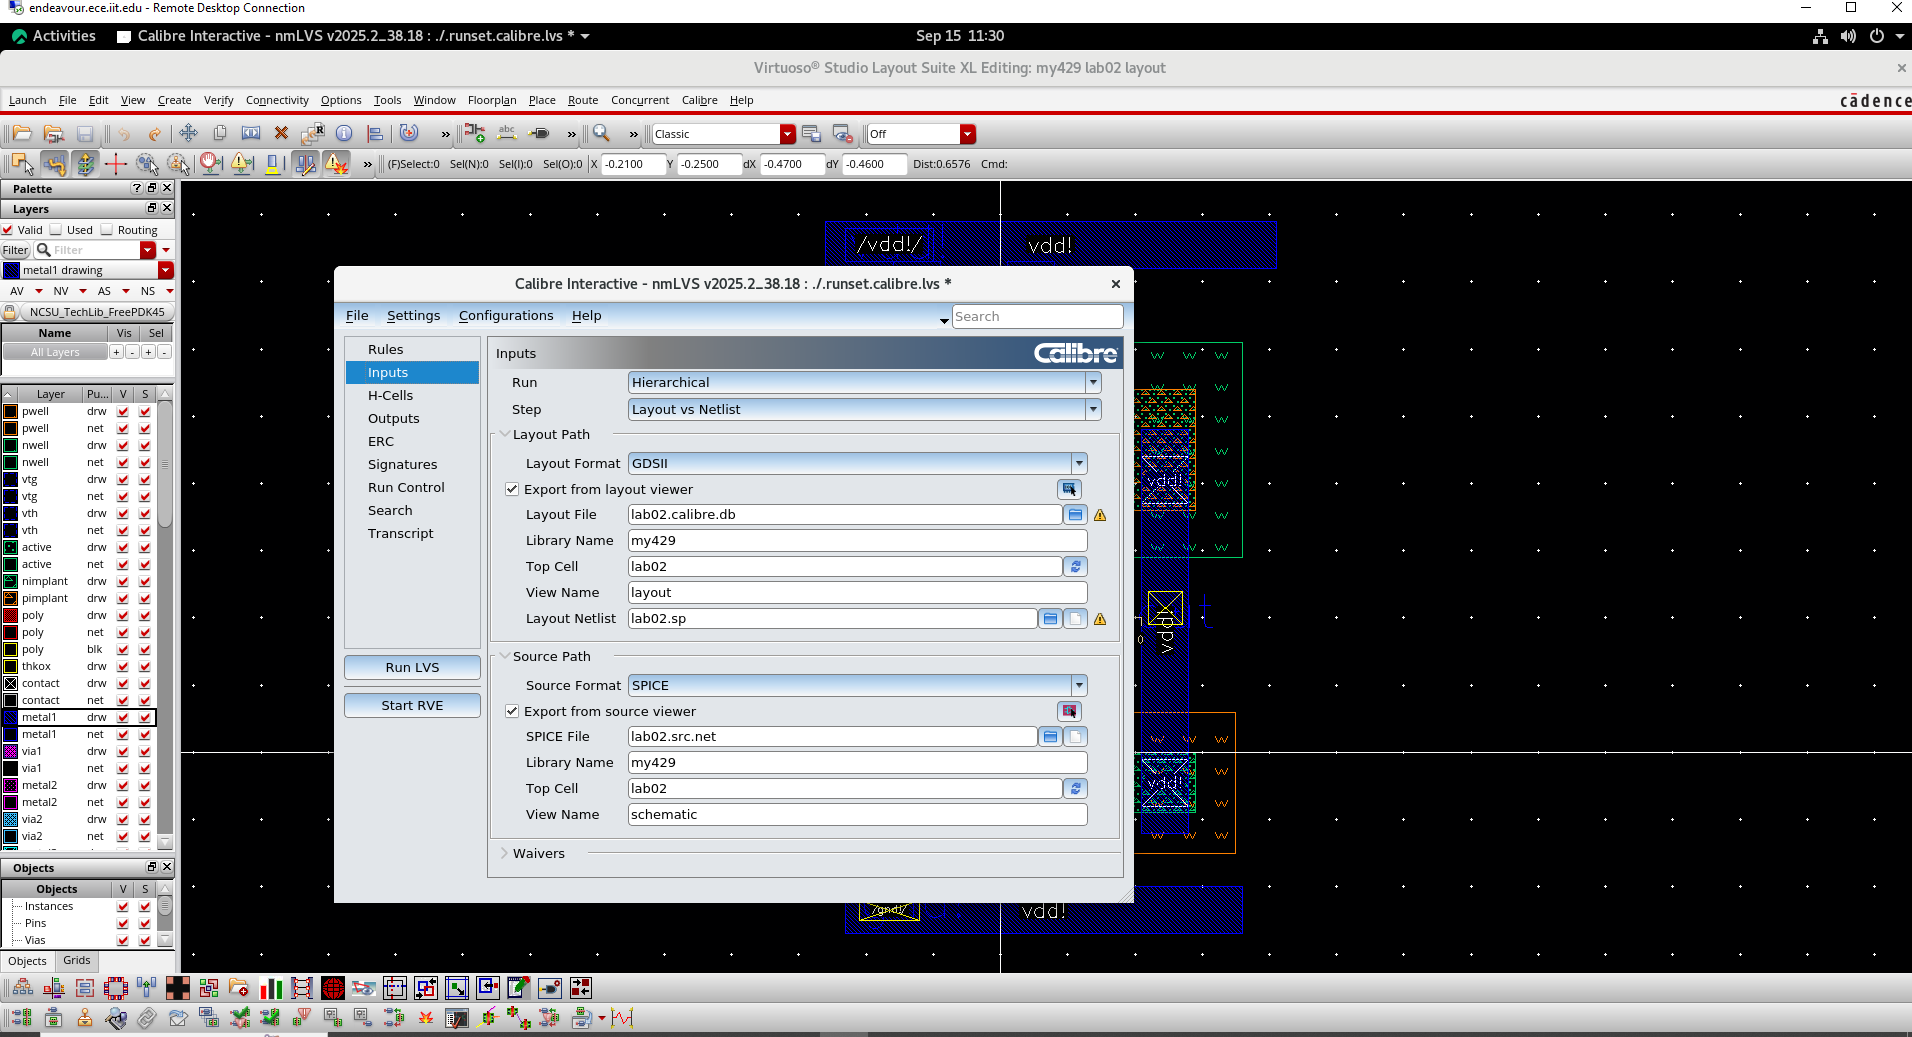Viewport: 1912px width, 1037px height.
Task: Toggle Export from source viewer checkbox
Action: 512,711
